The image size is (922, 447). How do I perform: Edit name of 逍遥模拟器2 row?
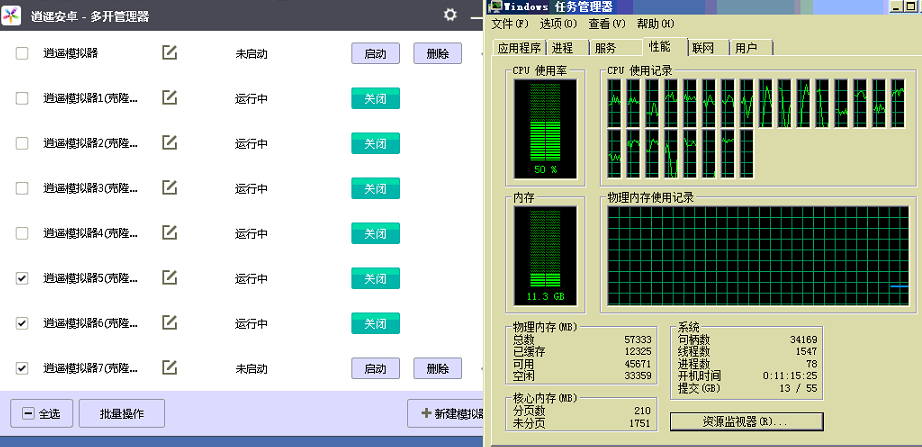coord(169,143)
